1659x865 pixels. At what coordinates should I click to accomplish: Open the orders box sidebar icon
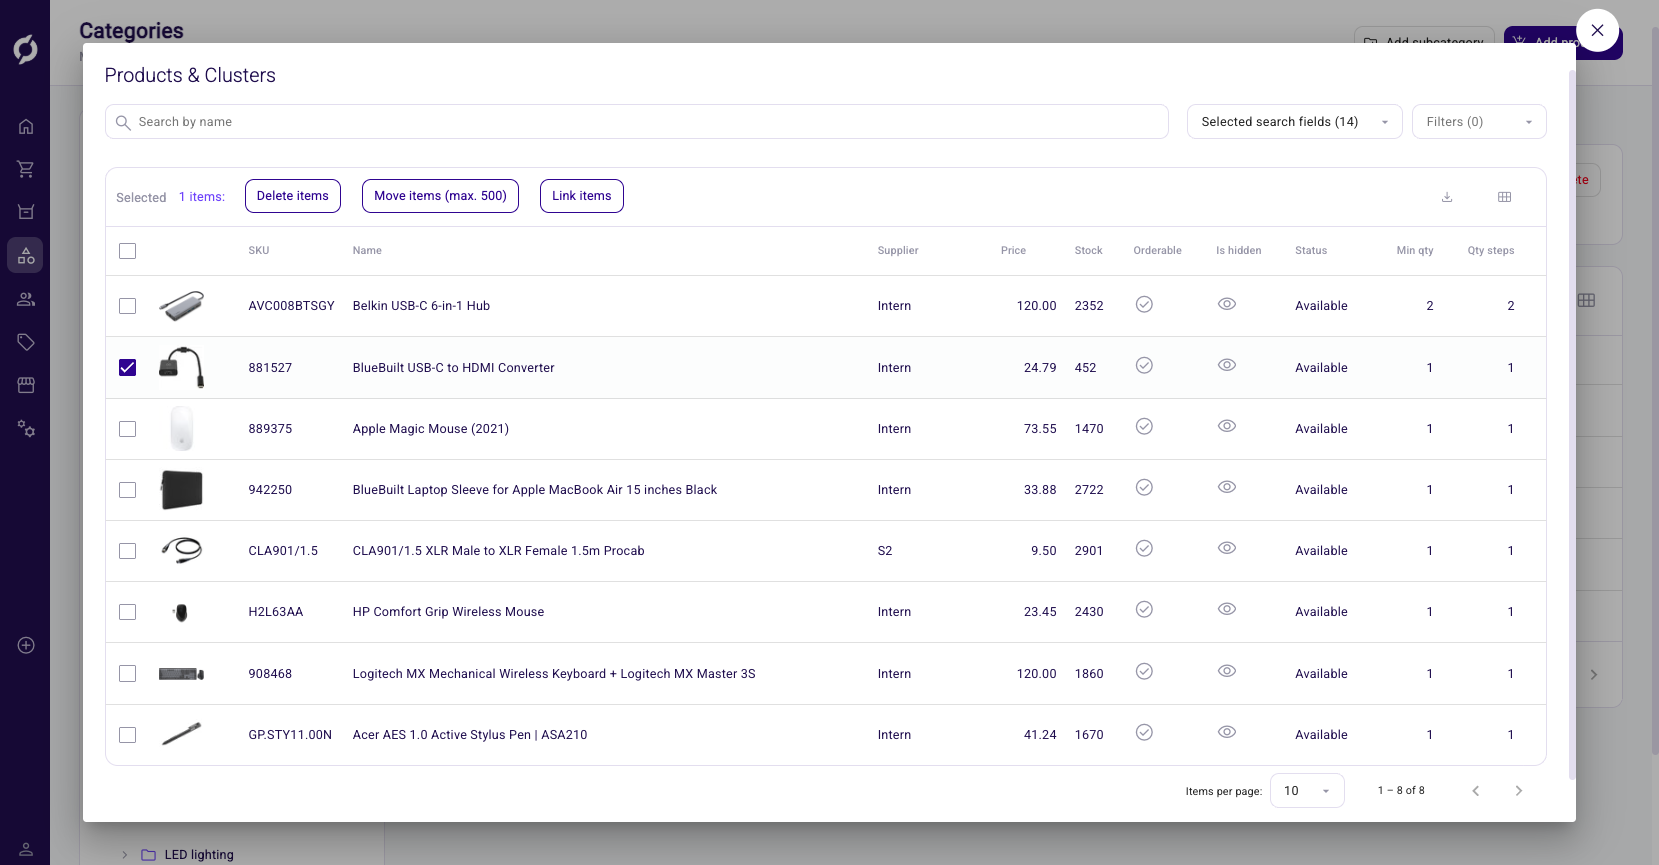tap(26, 212)
